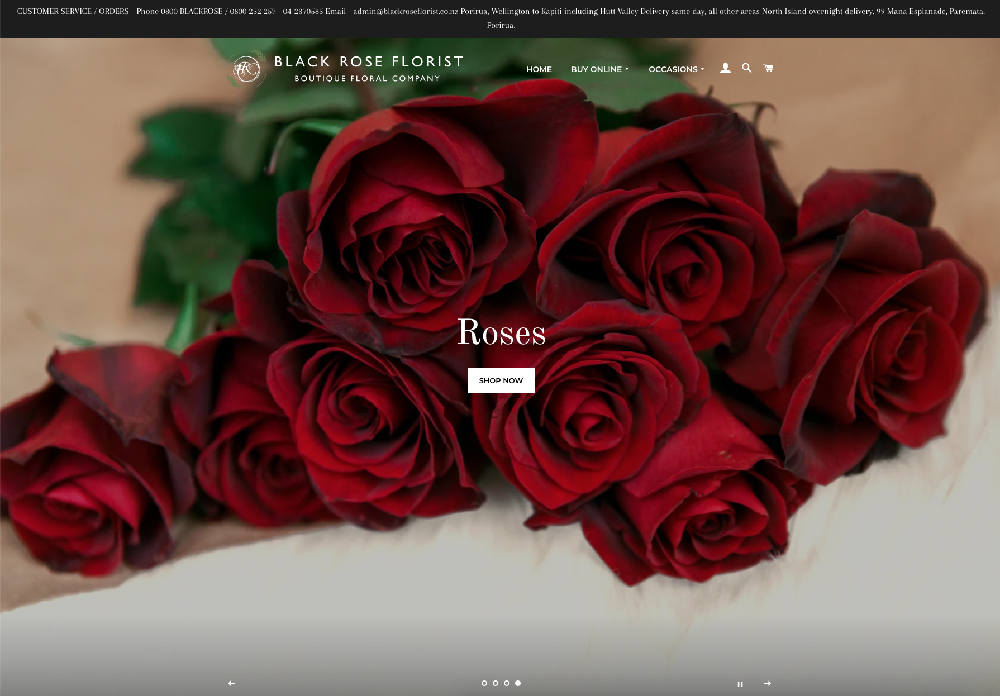Click the Roses slide heading
The image size is (1000, 697).
(501, 333)
